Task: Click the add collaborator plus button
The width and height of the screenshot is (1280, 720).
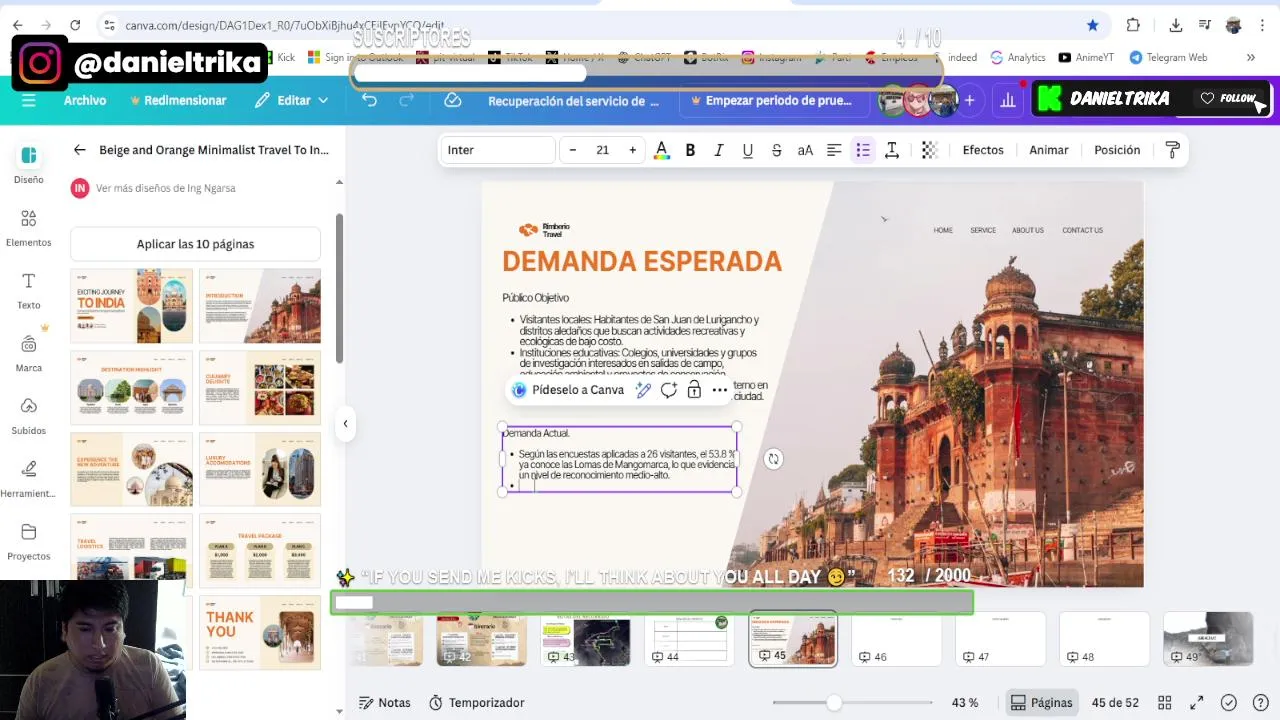Action: (x=969, y=100)
